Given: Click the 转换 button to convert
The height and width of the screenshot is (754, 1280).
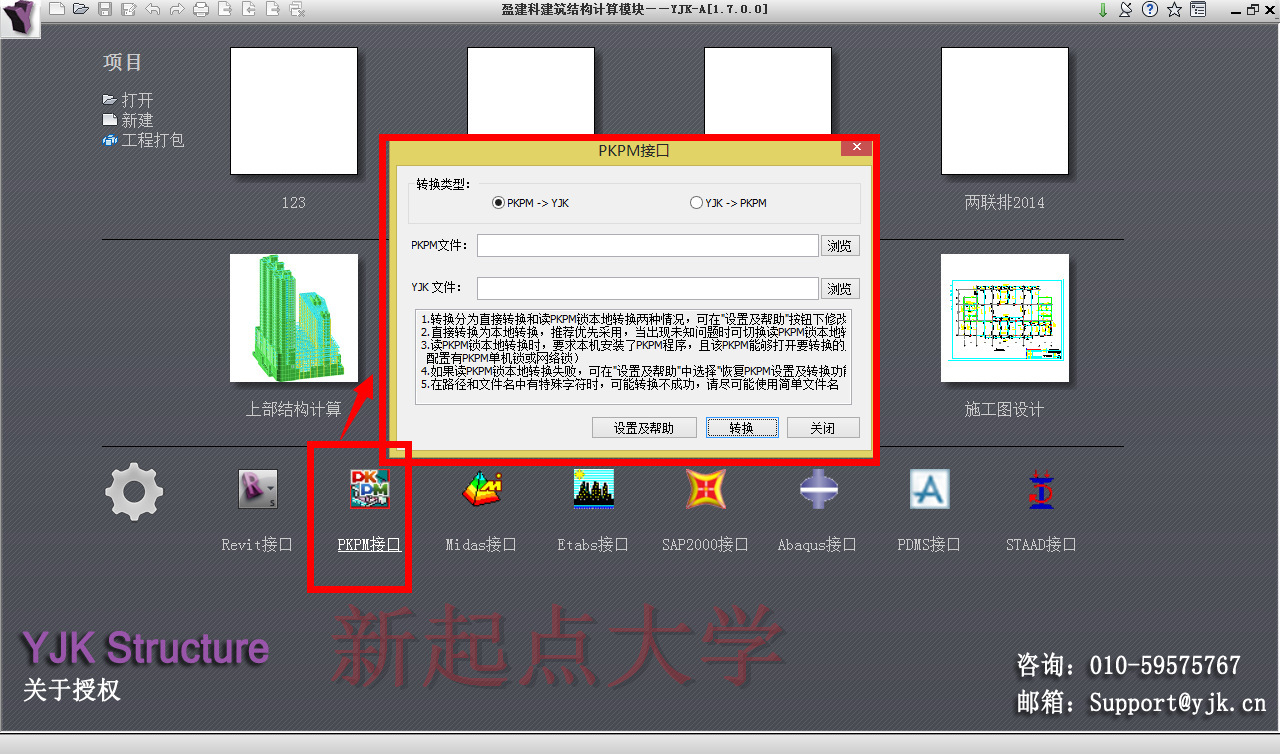Looking at the screenshot, I should coord(742,427).
